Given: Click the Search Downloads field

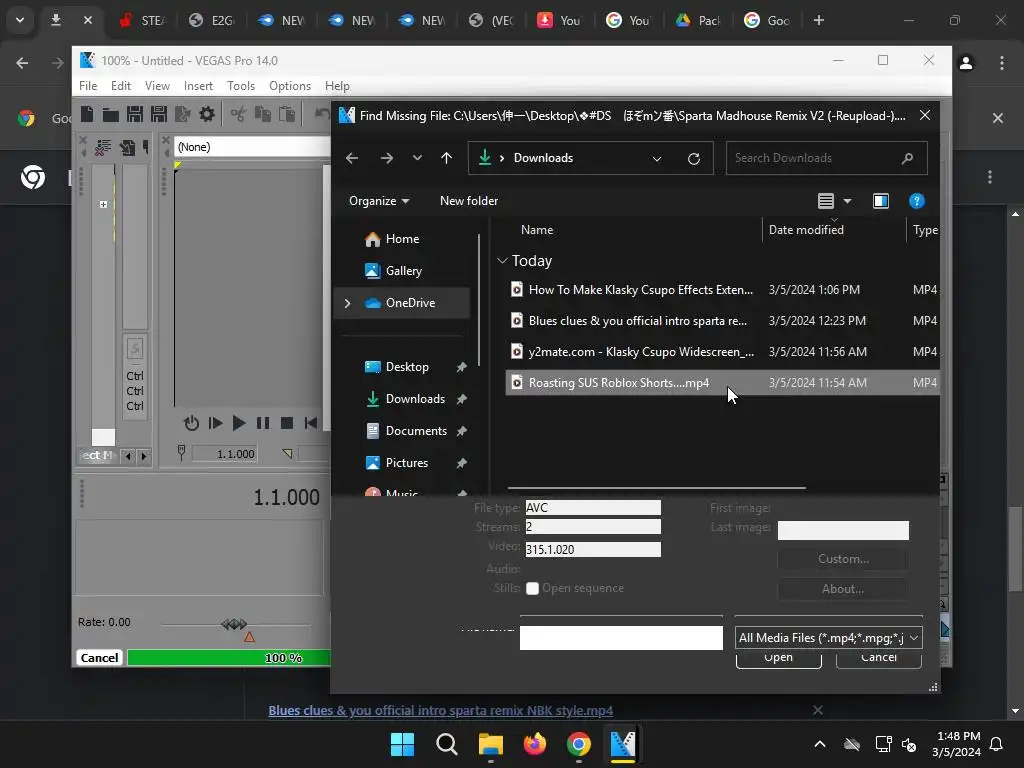Looking at the screenshot, I should coord(826,158).
